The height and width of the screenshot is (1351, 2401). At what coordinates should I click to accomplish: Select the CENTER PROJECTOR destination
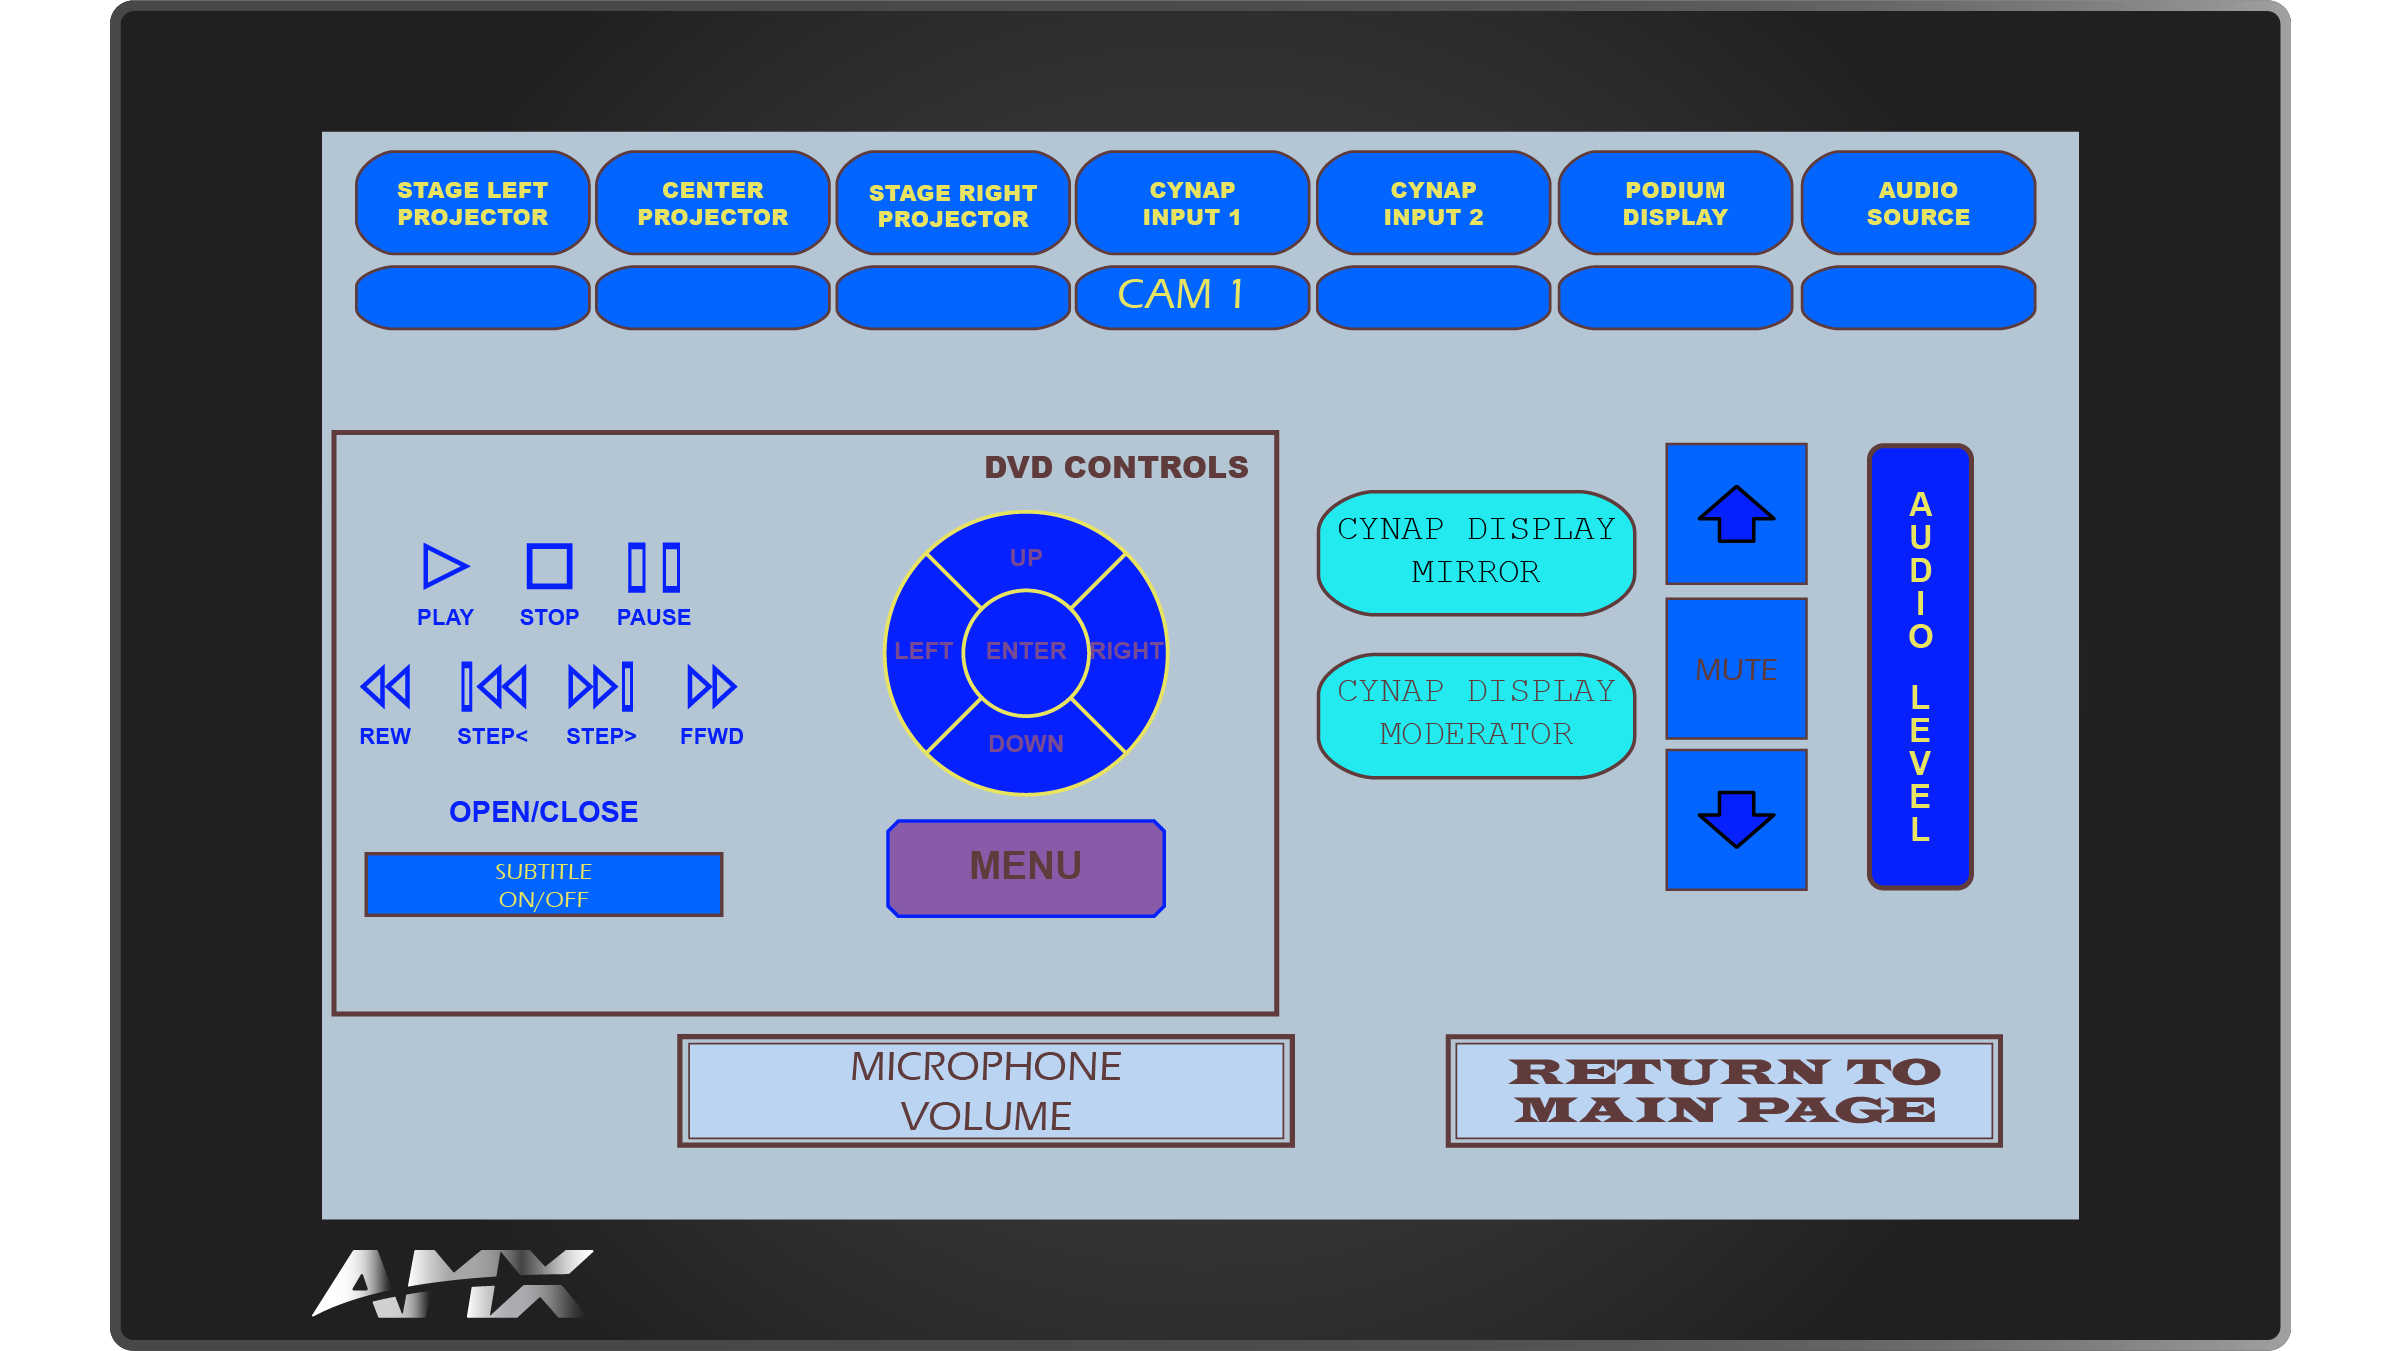click(713, 203)
